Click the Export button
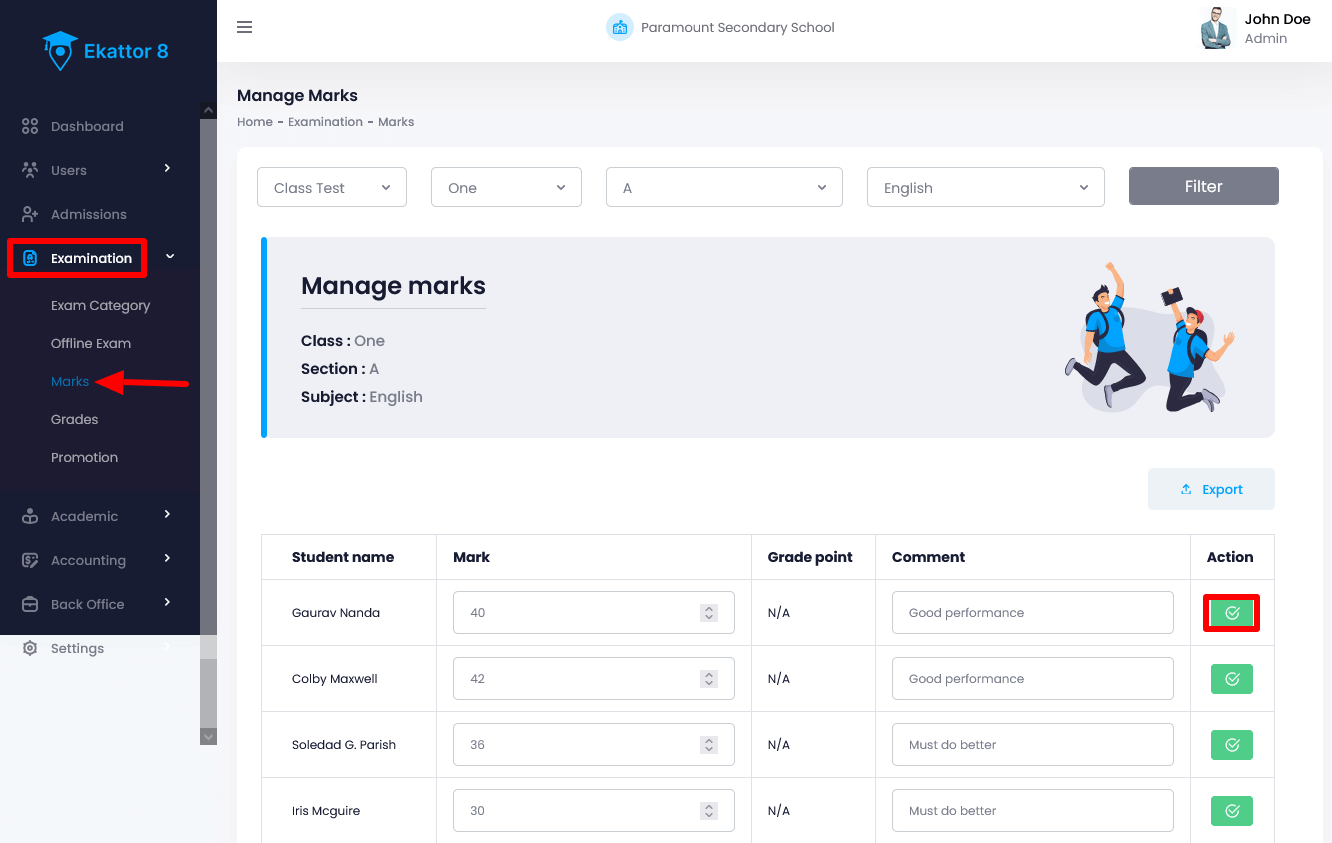The image size is (1332, 843). [1211, 490]
